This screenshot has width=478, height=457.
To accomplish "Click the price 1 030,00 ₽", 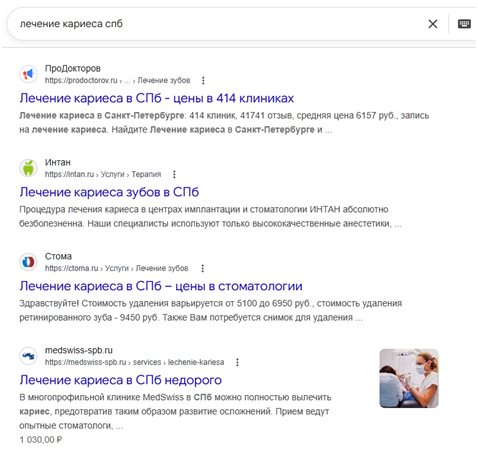I will tap(41, 440).
